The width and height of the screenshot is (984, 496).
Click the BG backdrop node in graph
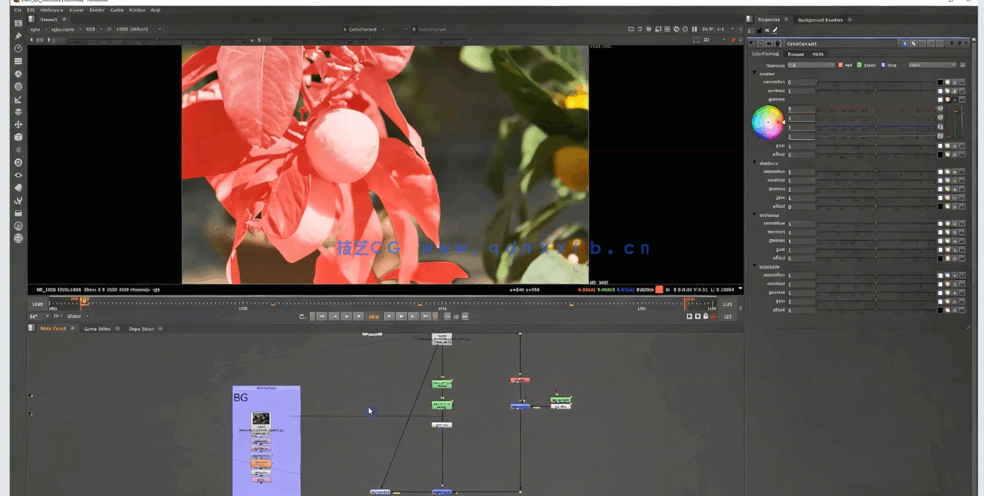click(x=240, y=398)
